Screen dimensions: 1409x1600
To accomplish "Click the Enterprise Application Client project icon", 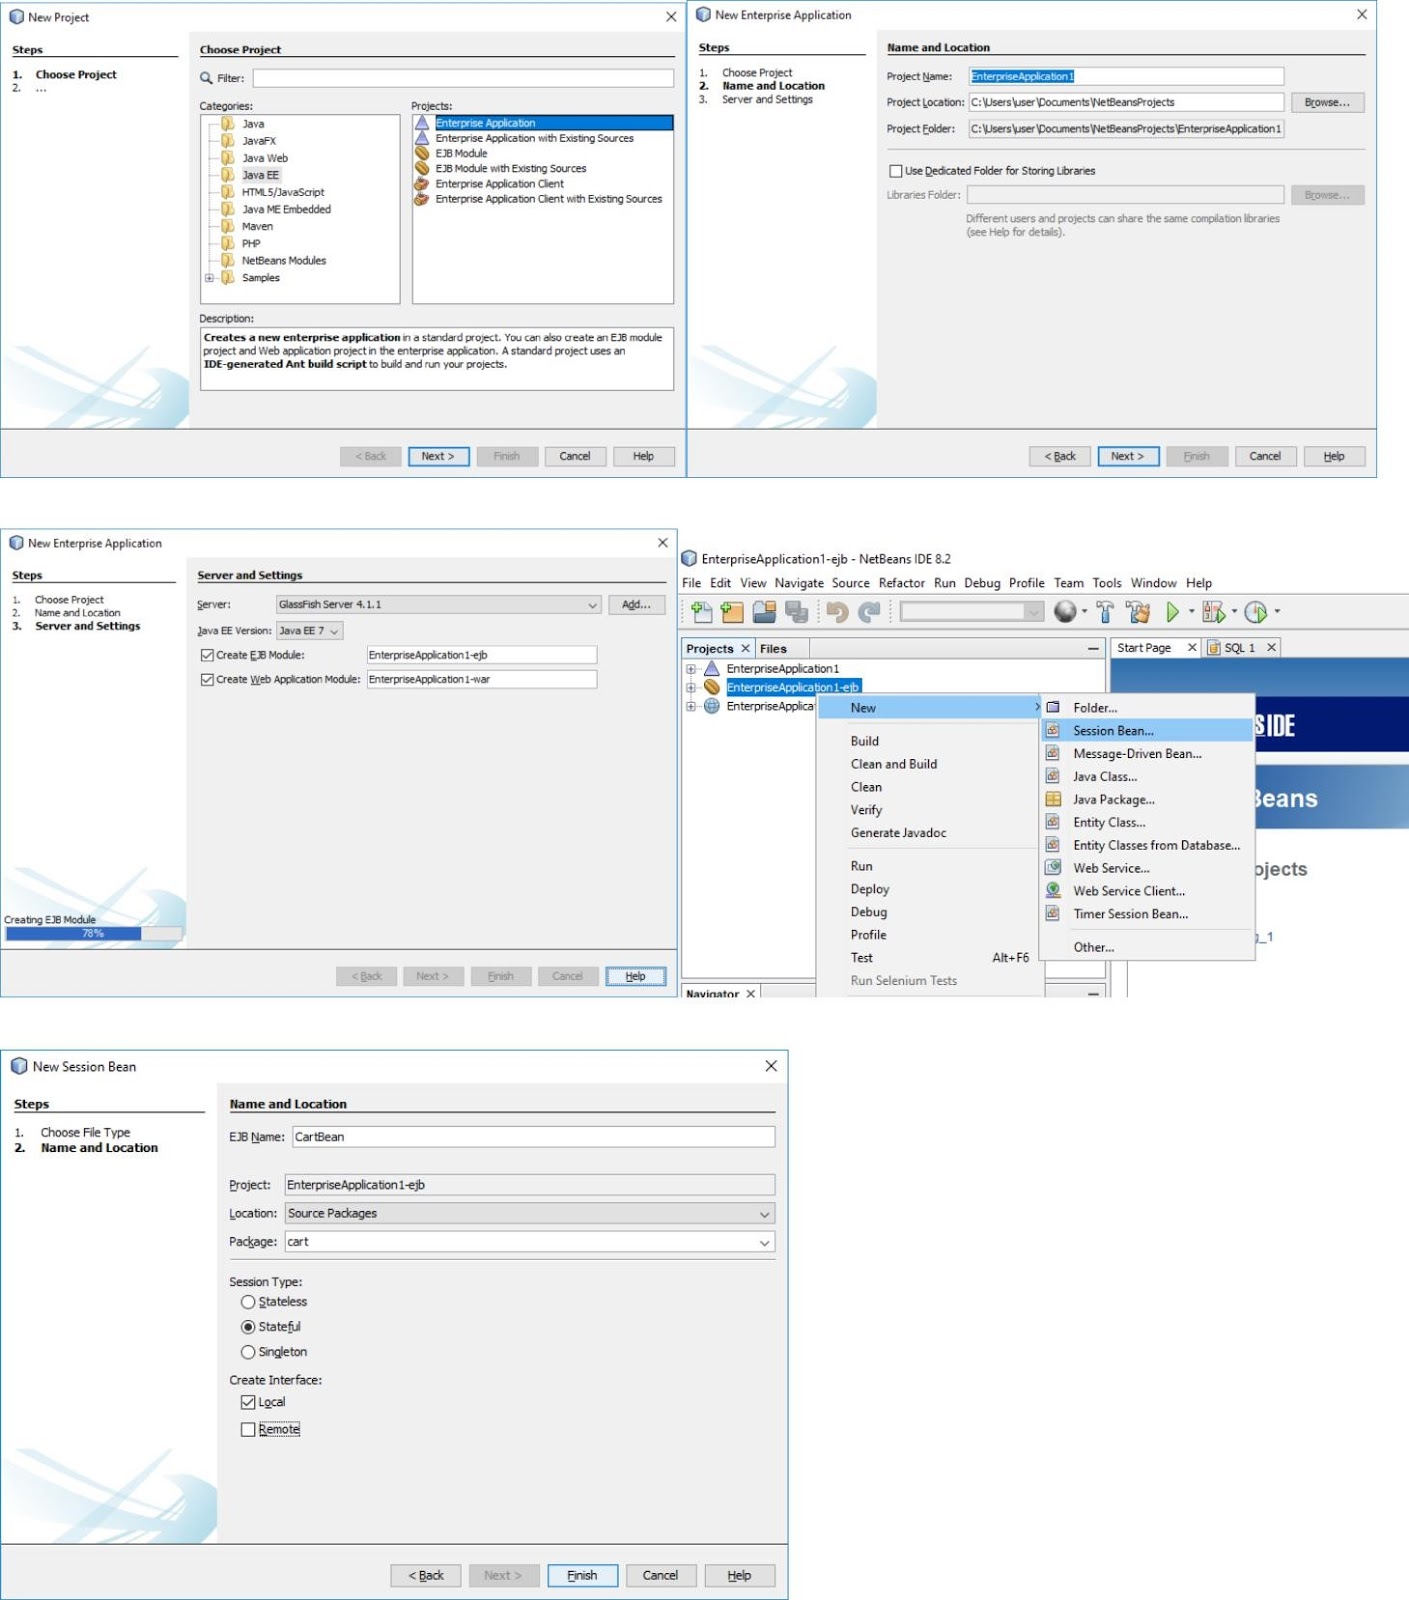I will pyautogui.click(x=422, y=183).
